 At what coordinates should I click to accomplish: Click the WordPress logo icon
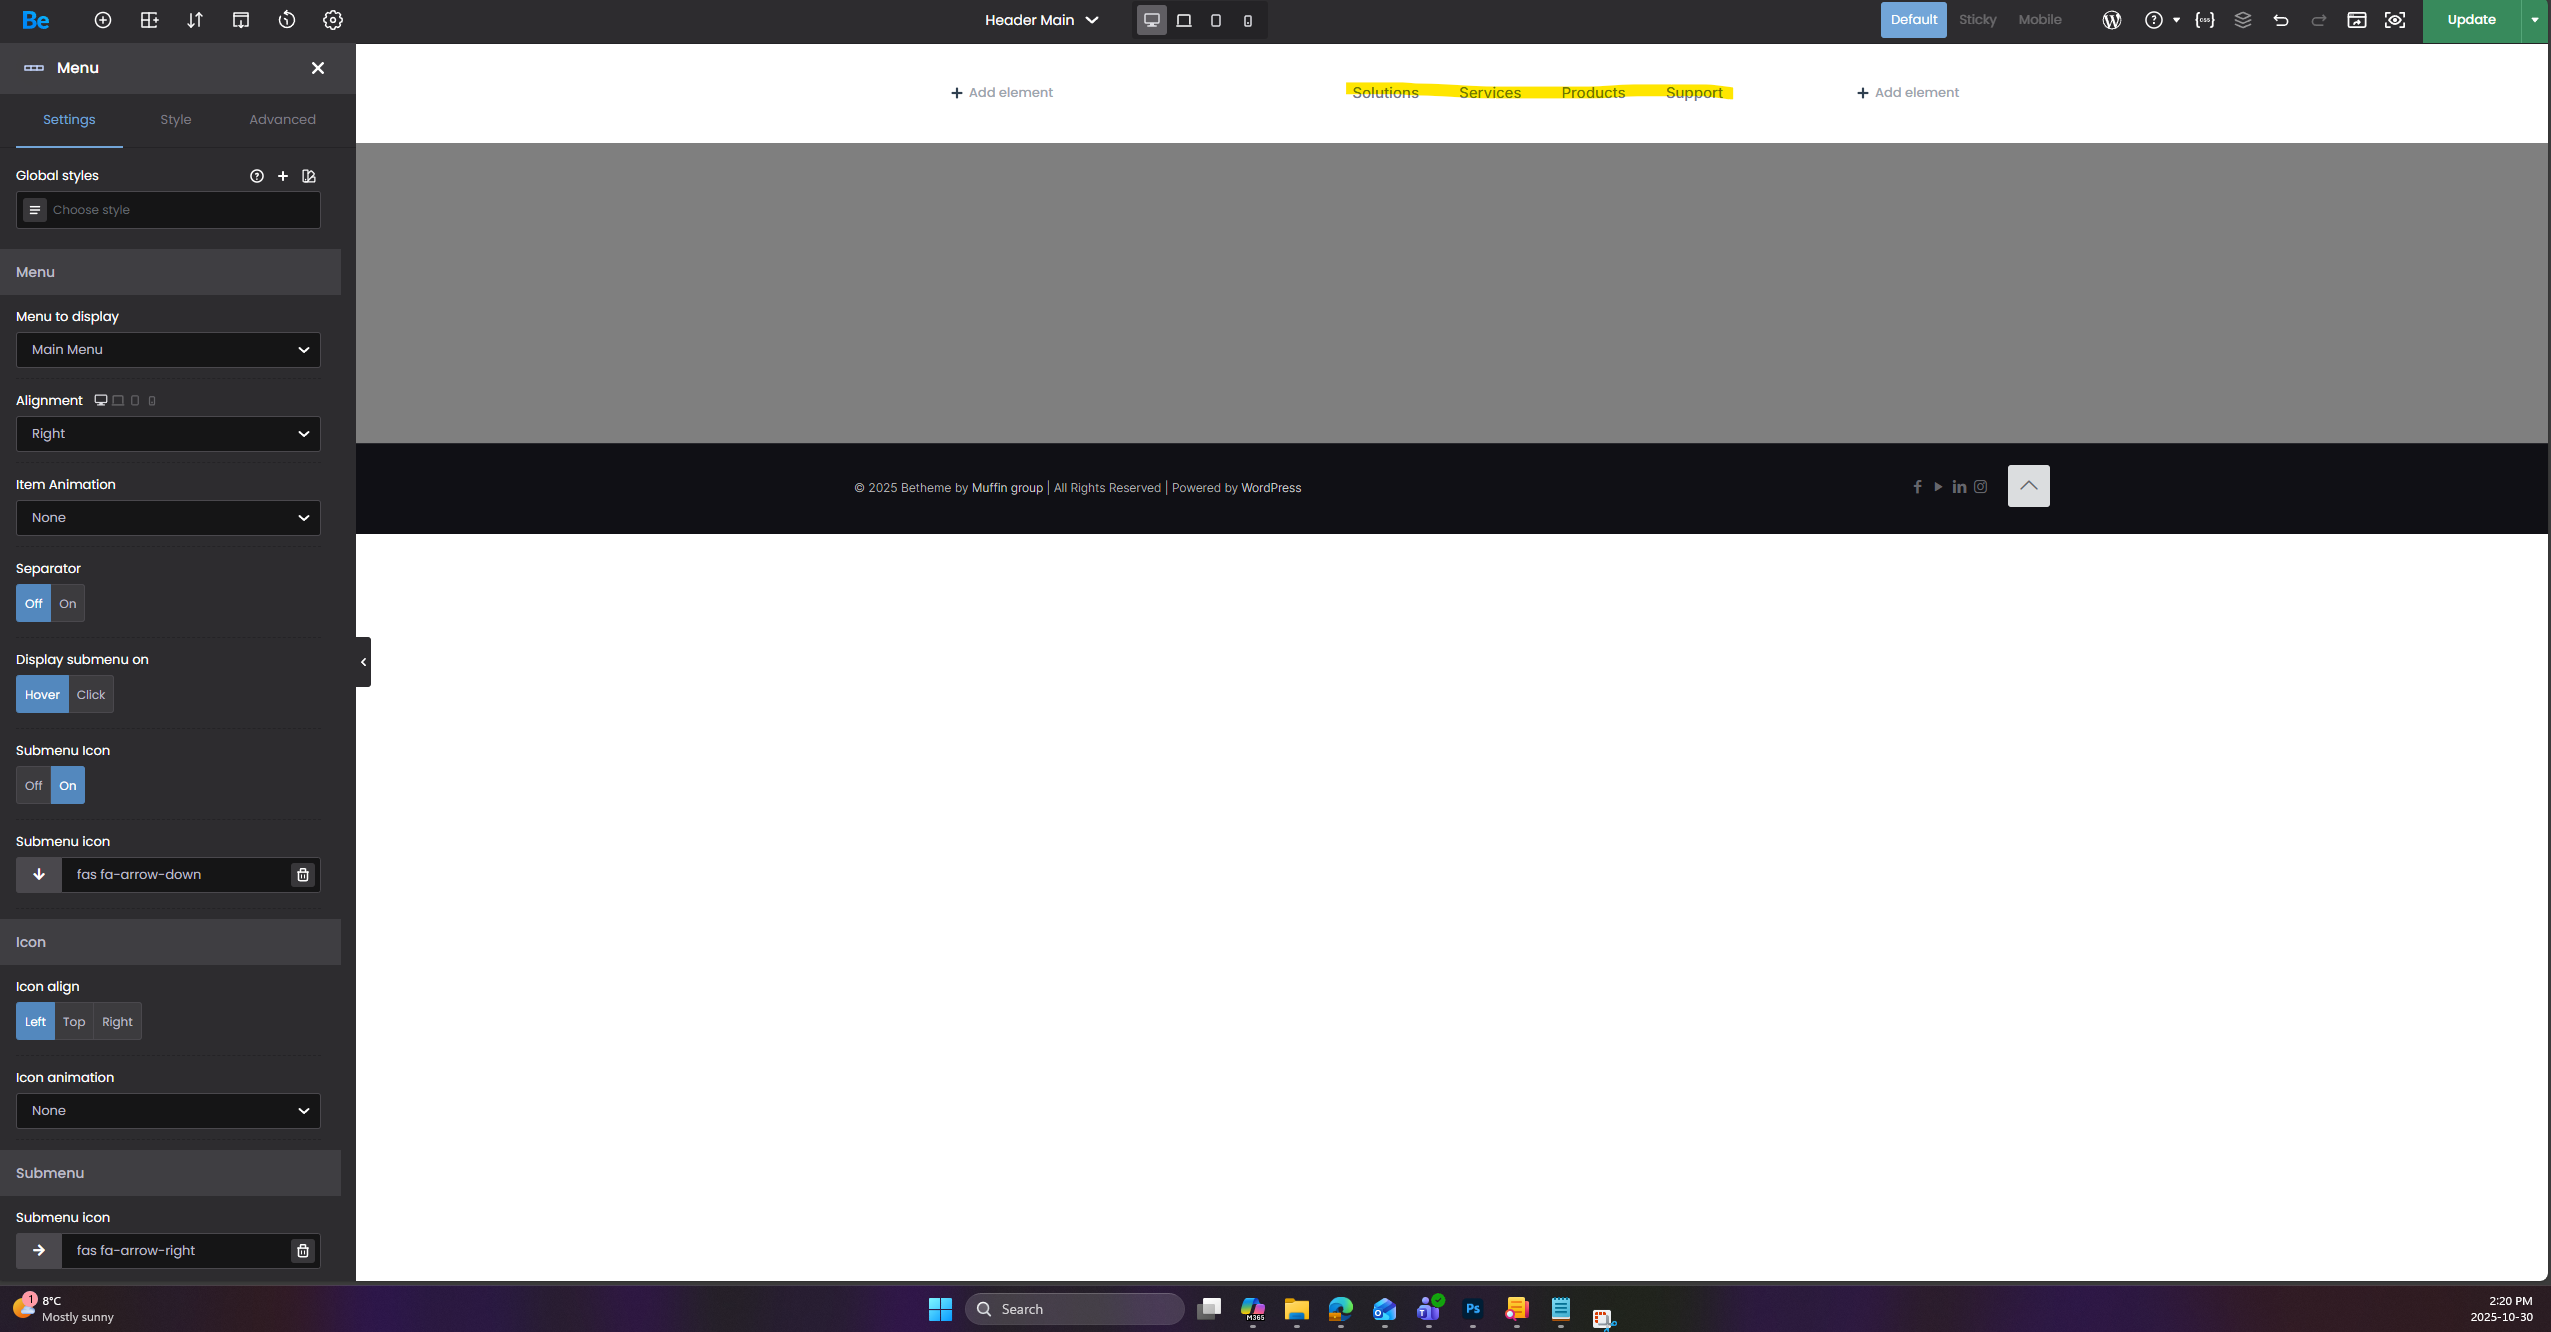coord(2111,20)
